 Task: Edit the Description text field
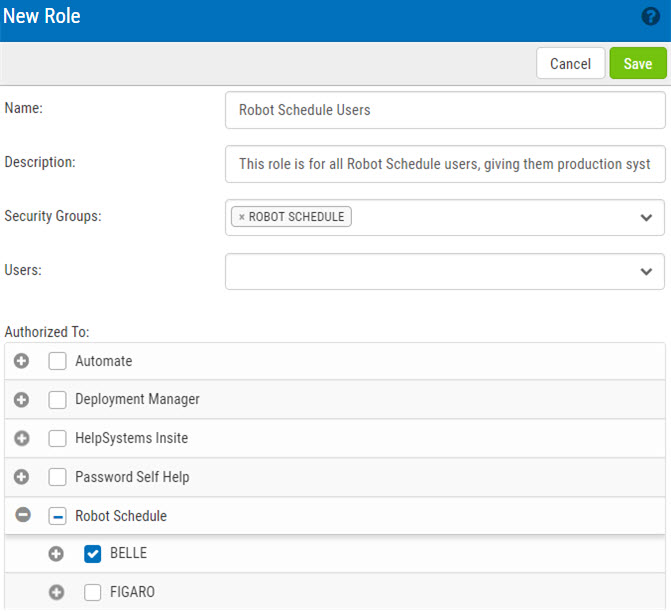[x=445, y=164]
